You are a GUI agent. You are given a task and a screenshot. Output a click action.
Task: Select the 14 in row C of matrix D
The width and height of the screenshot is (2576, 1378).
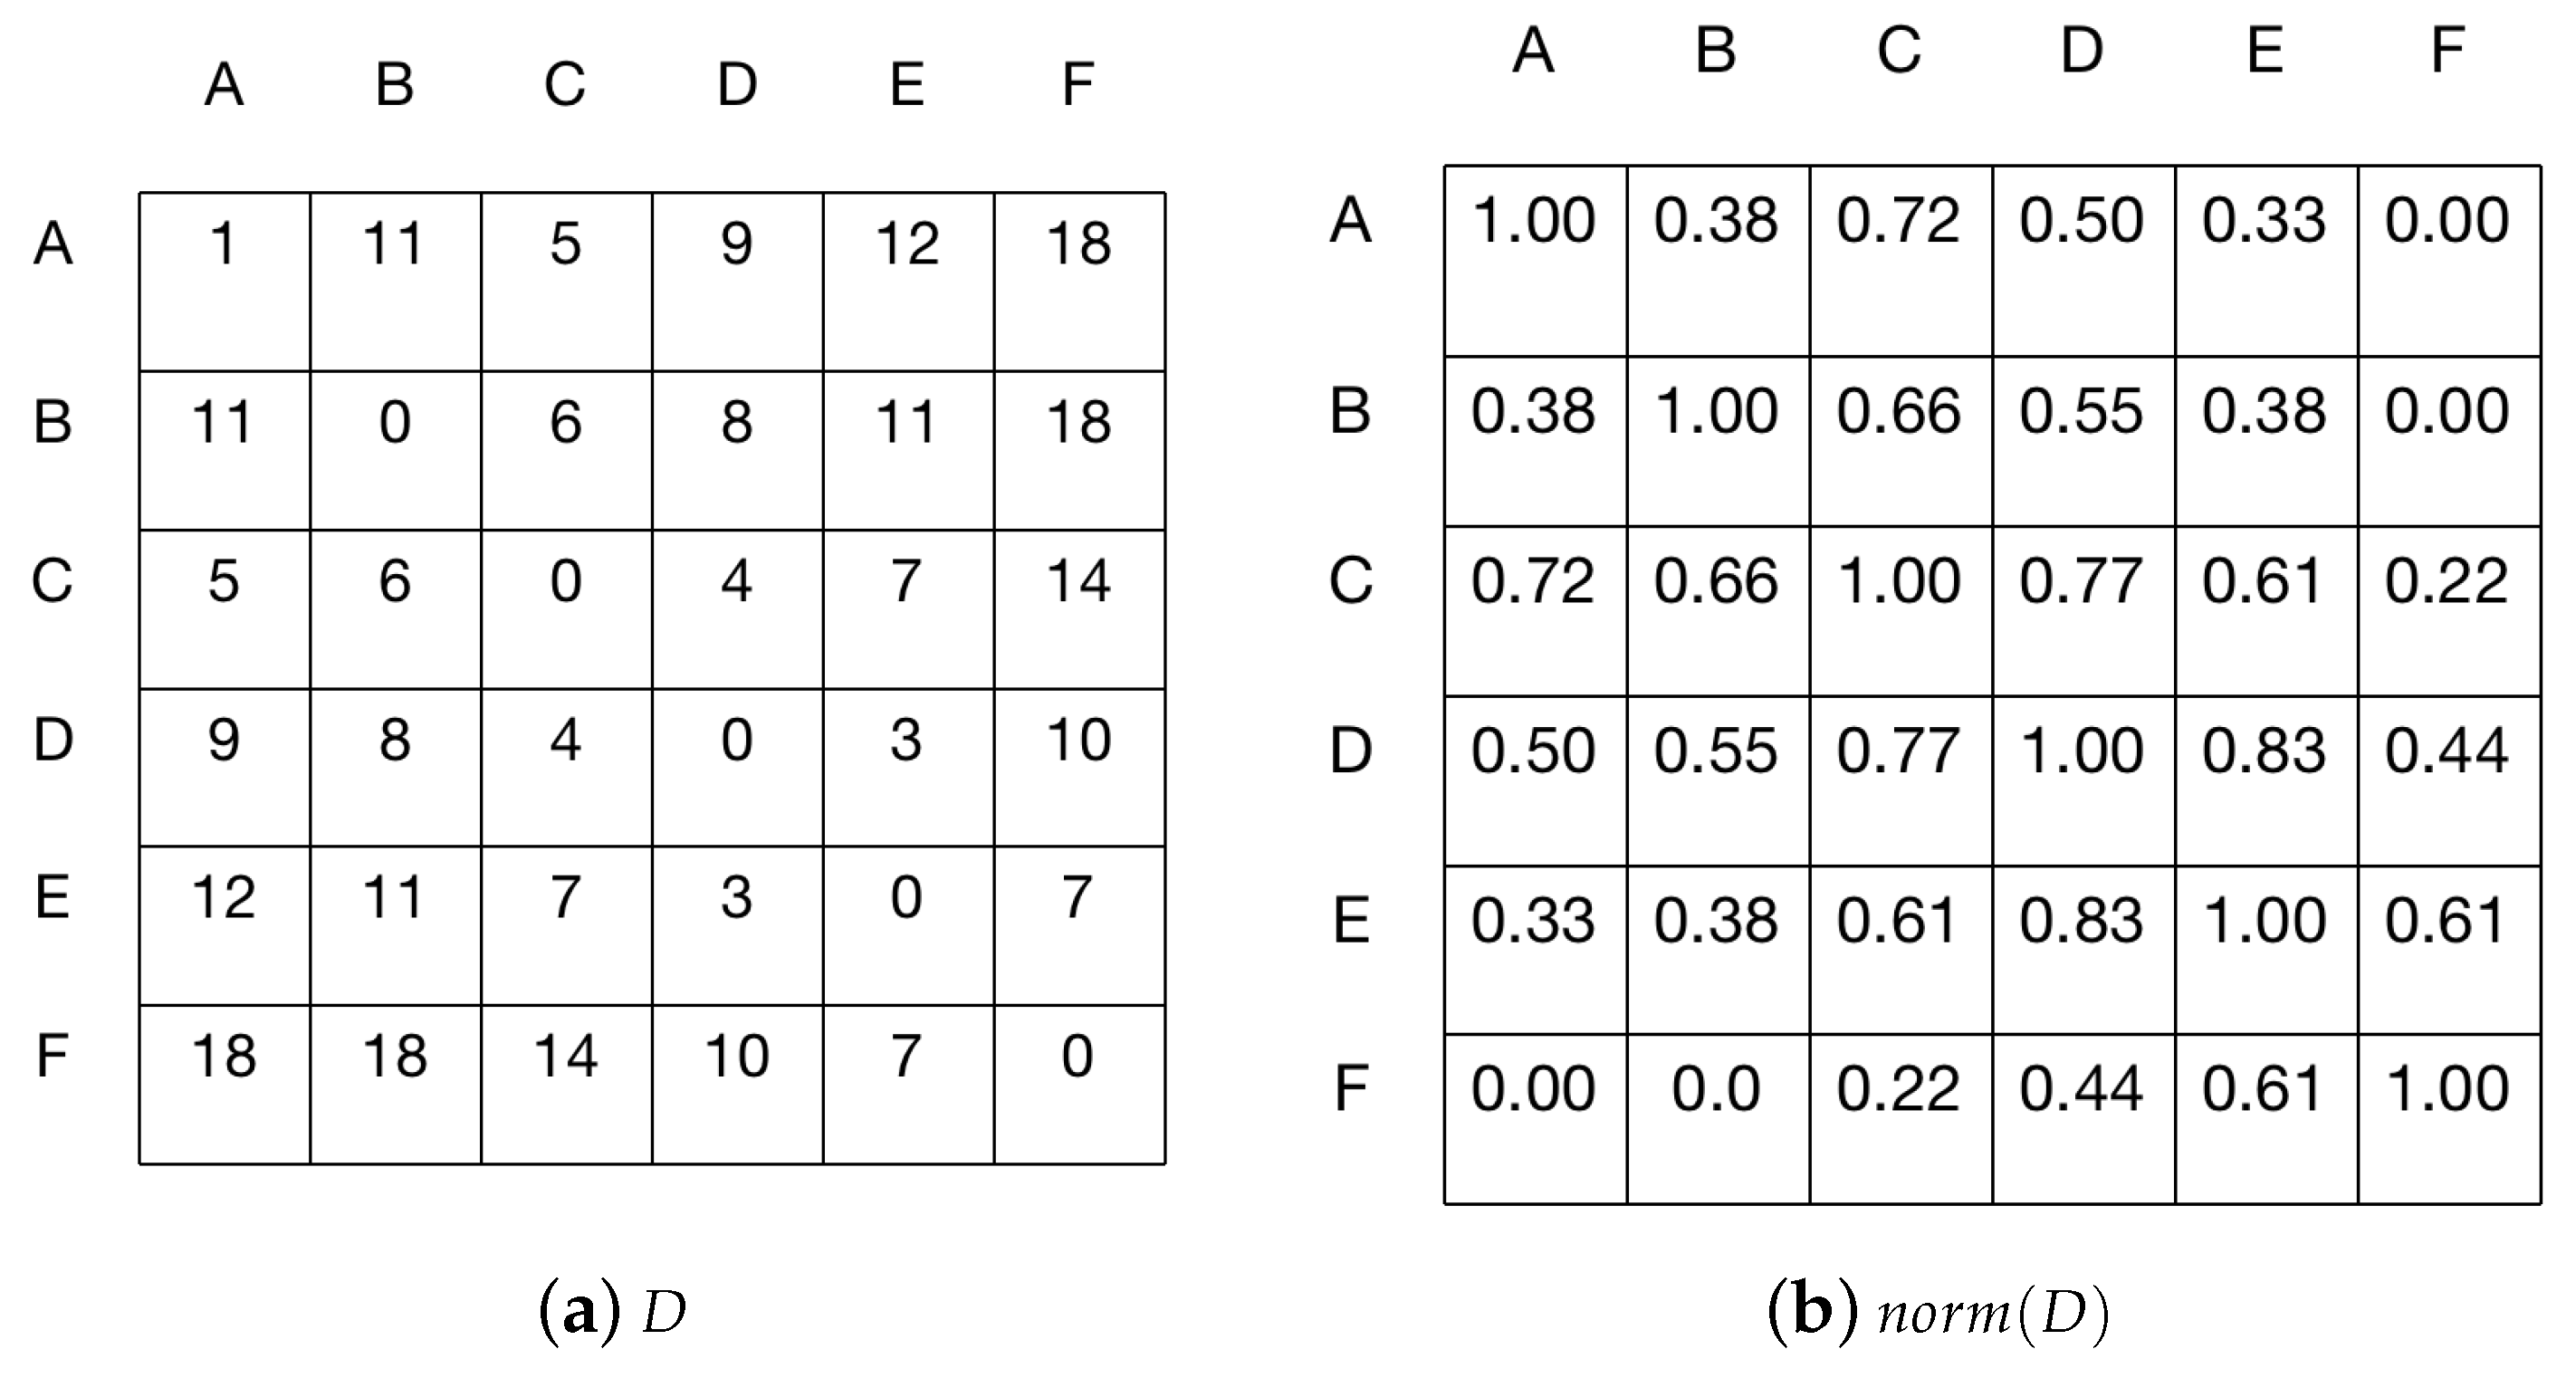coord(1078,580)
